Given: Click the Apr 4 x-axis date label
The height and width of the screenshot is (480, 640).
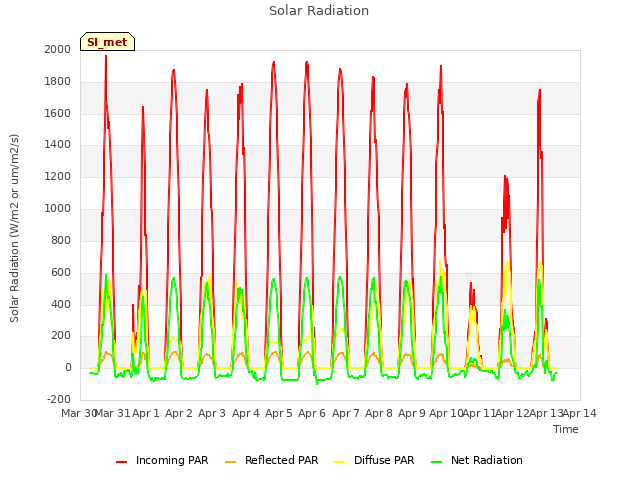Looking at the screenshot, I should pyautogui.click(x=246, y=413).
